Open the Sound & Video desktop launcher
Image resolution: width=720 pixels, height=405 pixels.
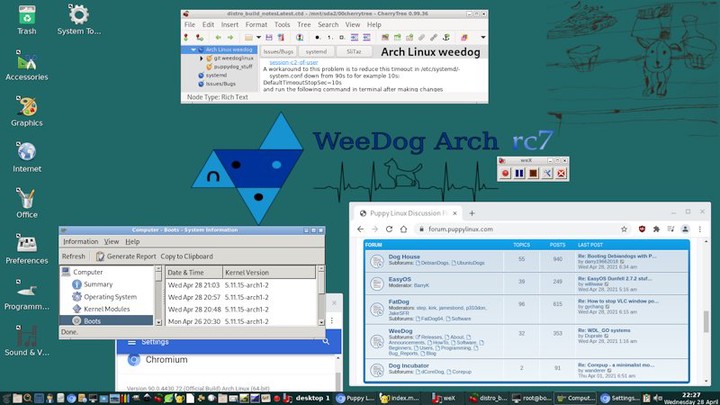27,341
